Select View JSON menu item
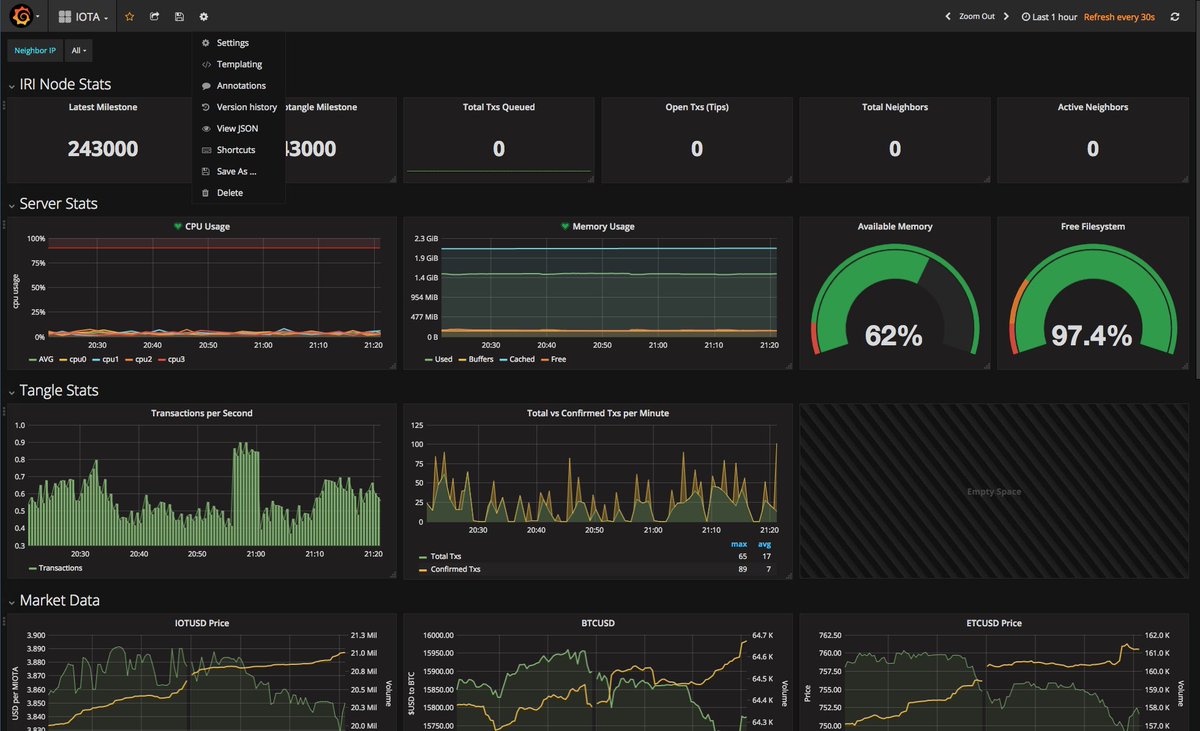 (x=238, y=128)
